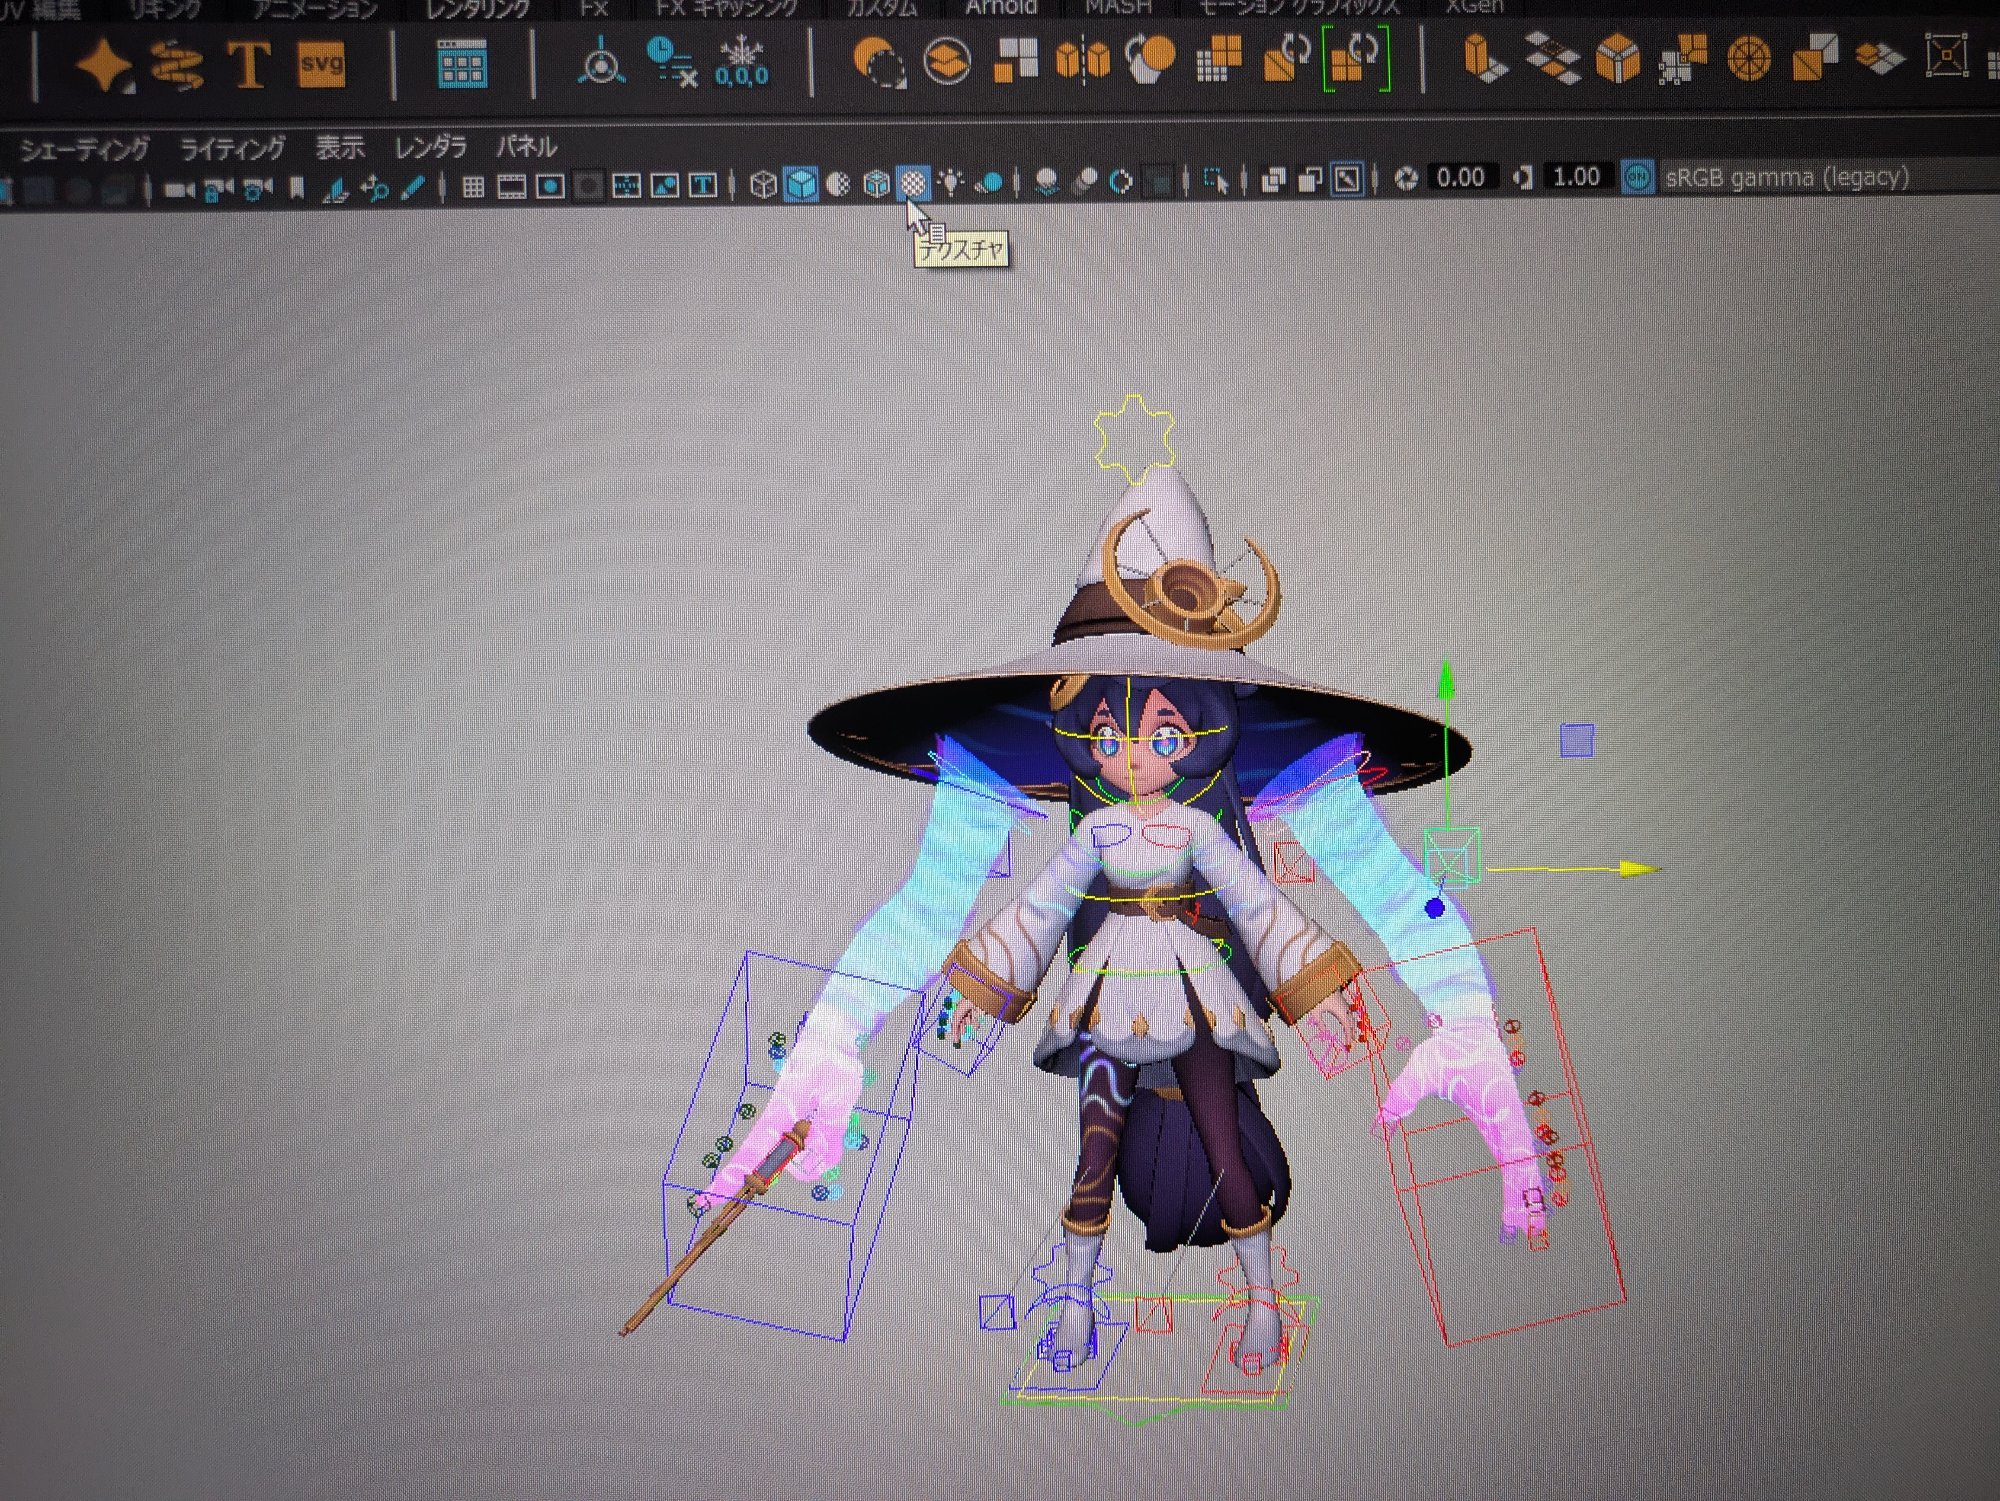This screenshot has height=1501, width=2000.
Task: Toggle Use All Lights lightbulb icon
Action: click(950, 183)
